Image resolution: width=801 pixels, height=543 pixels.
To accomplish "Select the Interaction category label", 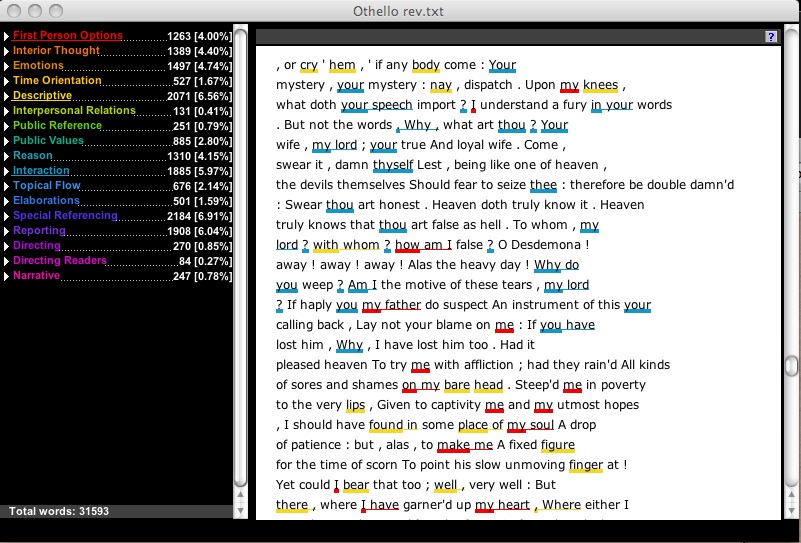I will click(41, 170).
